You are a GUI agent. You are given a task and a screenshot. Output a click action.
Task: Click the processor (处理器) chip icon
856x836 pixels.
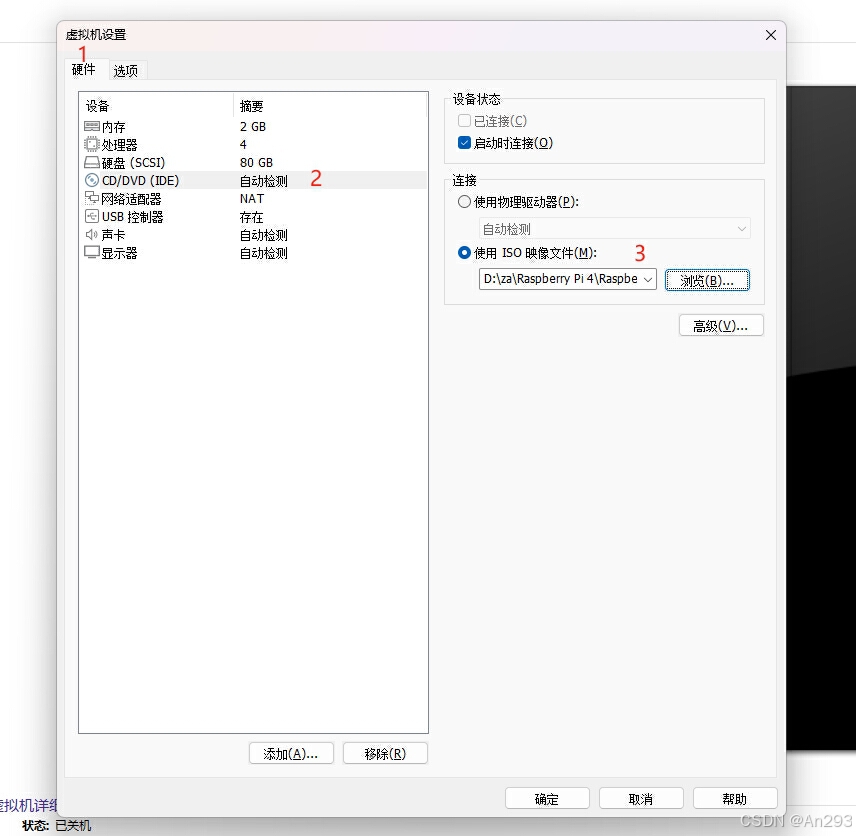coord(91,145)
